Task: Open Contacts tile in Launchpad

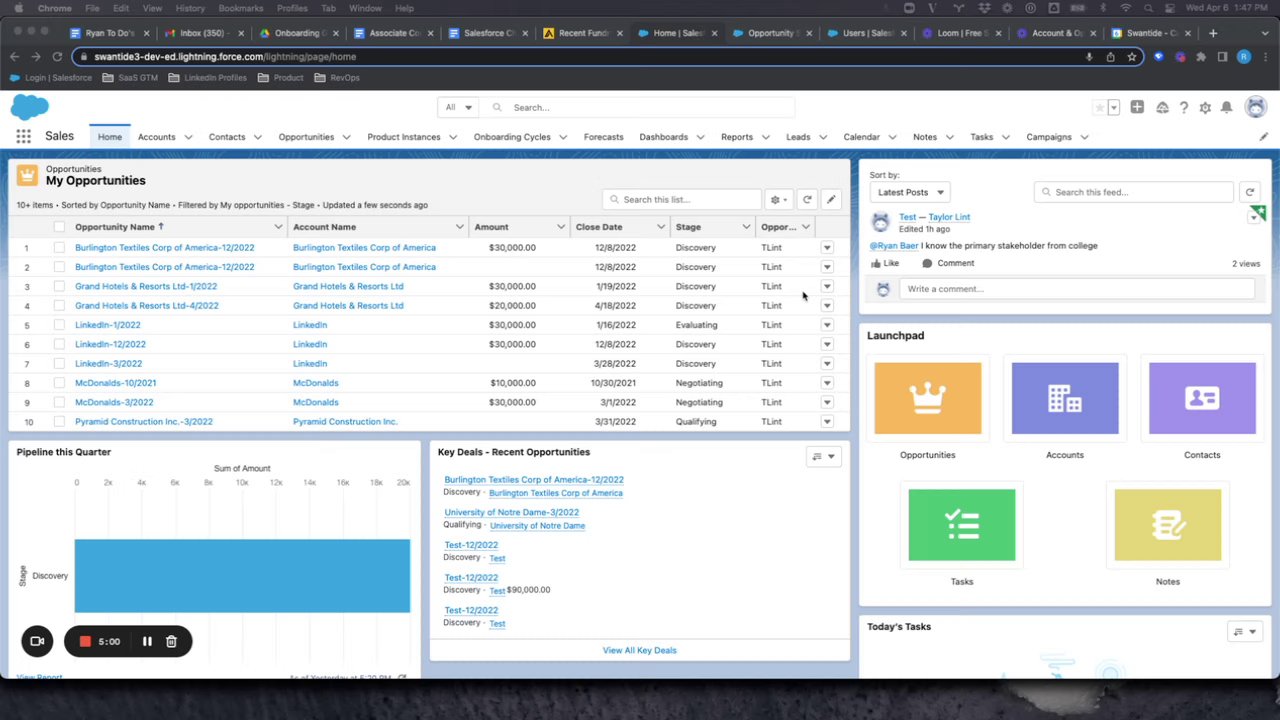Action: (1202, 398)
